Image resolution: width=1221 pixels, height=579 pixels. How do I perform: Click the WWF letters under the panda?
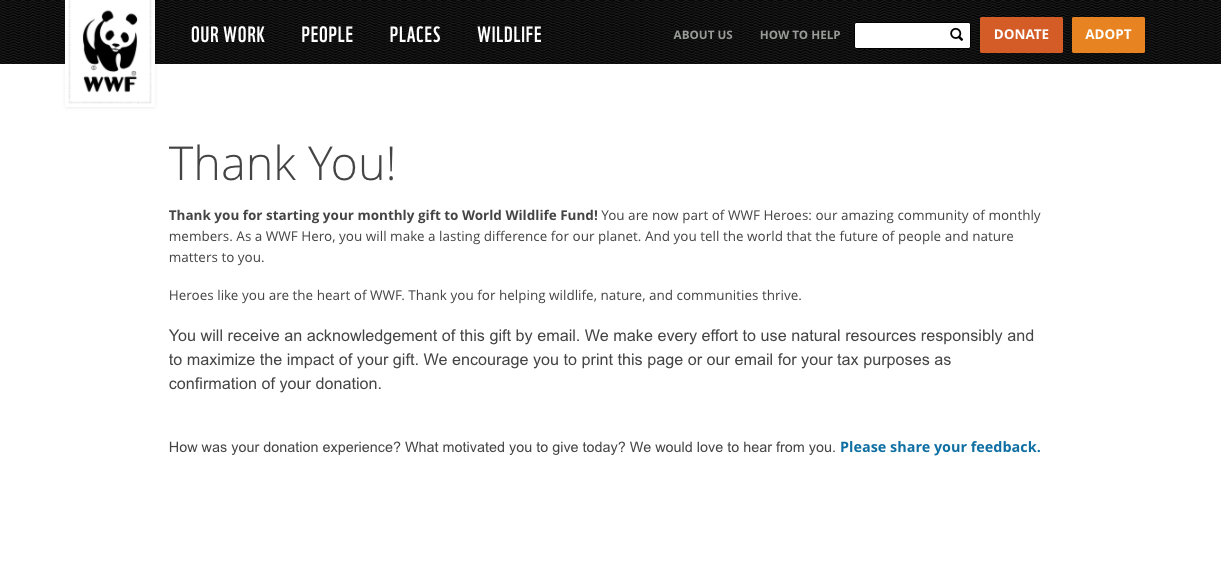pos(110,85)
